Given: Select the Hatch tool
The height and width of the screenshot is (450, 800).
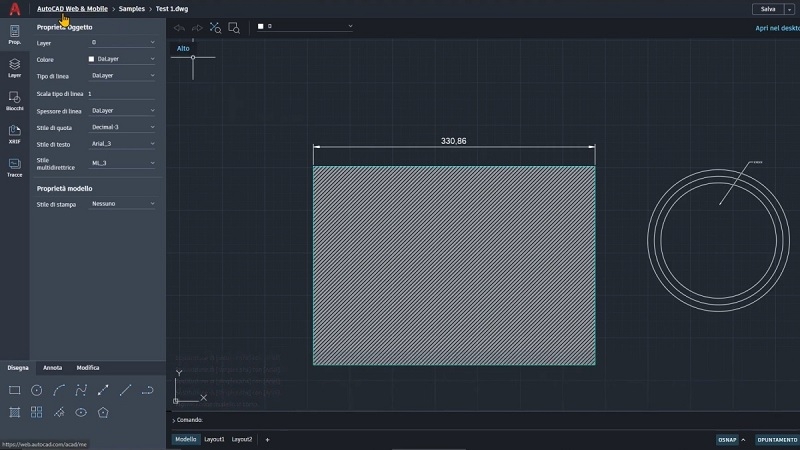Looking at the screenshot, I should 14,412.
